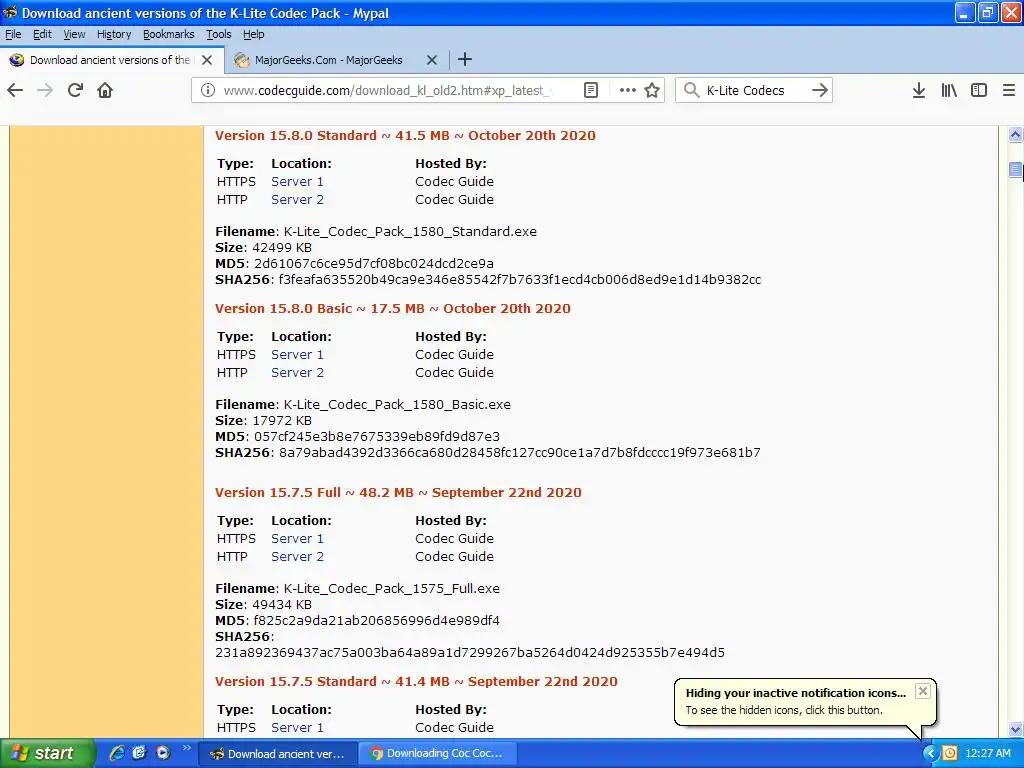
Task: Click the Version 15.8.0 Standard heading
Action: point(405,136)
